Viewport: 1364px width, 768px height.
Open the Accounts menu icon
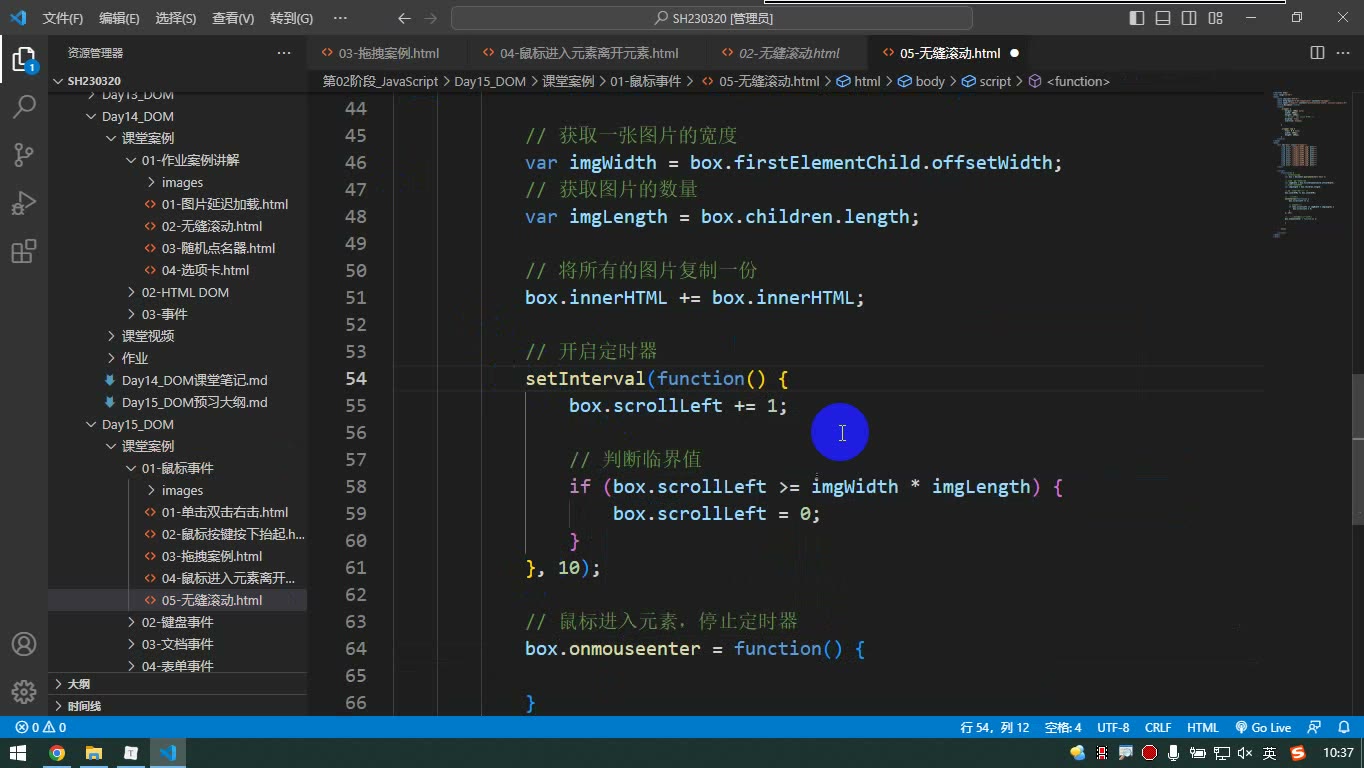pyautogui.click(x=24, y=644)
